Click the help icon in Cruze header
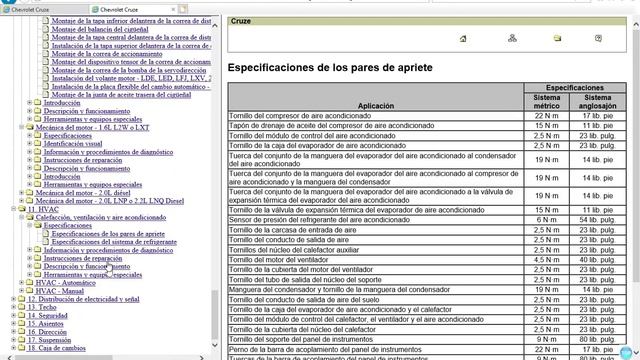The image size is (640, 360). 598,38
